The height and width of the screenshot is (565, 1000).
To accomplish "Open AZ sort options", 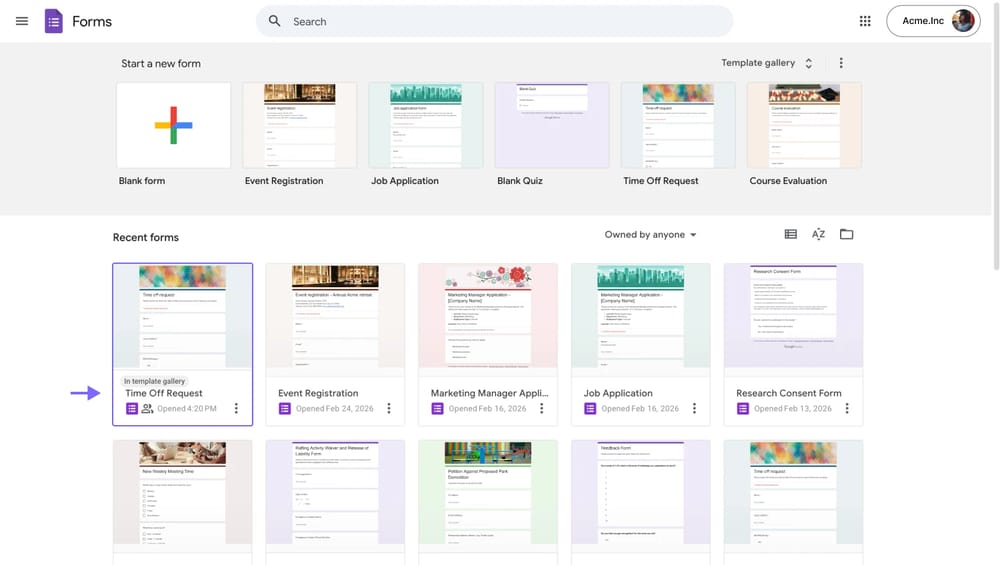I will pyautogui.click(x=818, y=234).
